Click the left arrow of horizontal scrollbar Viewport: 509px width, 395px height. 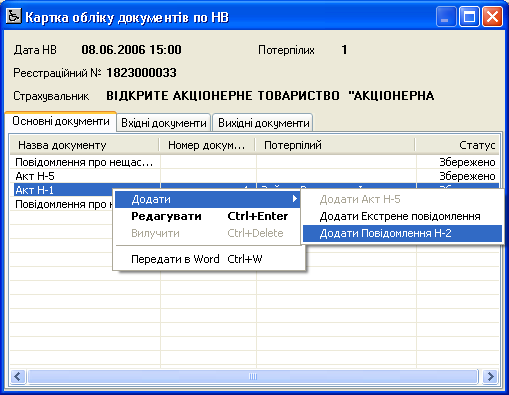tap(18, 377)
